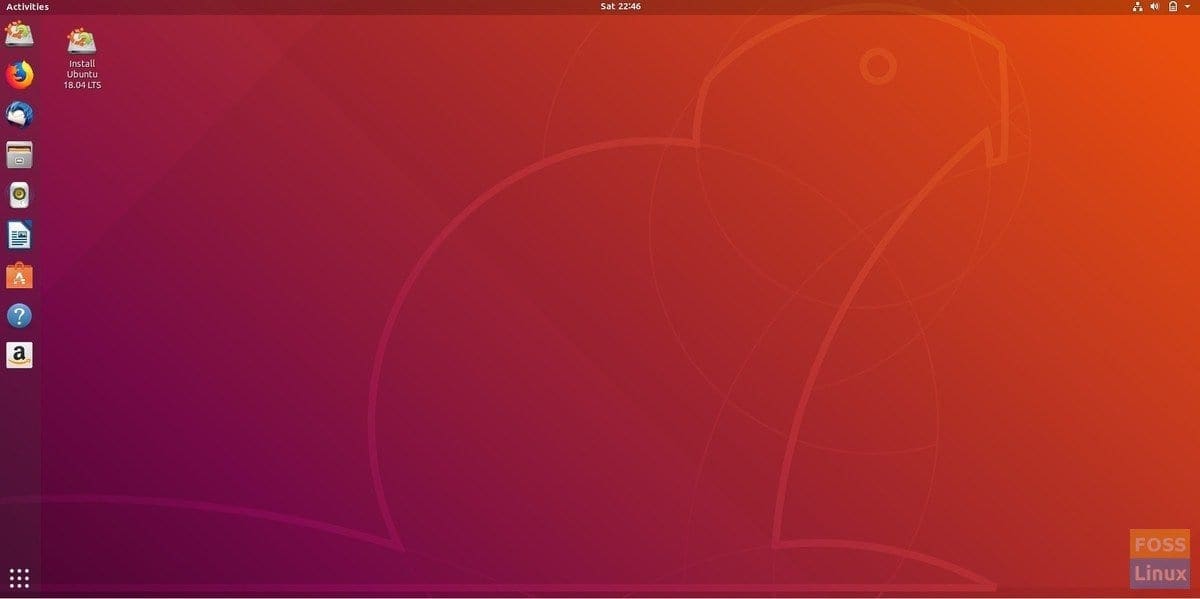Click the battery status icon
The width and height of the screenshot is (1200, 599).
coord(1173,6)
